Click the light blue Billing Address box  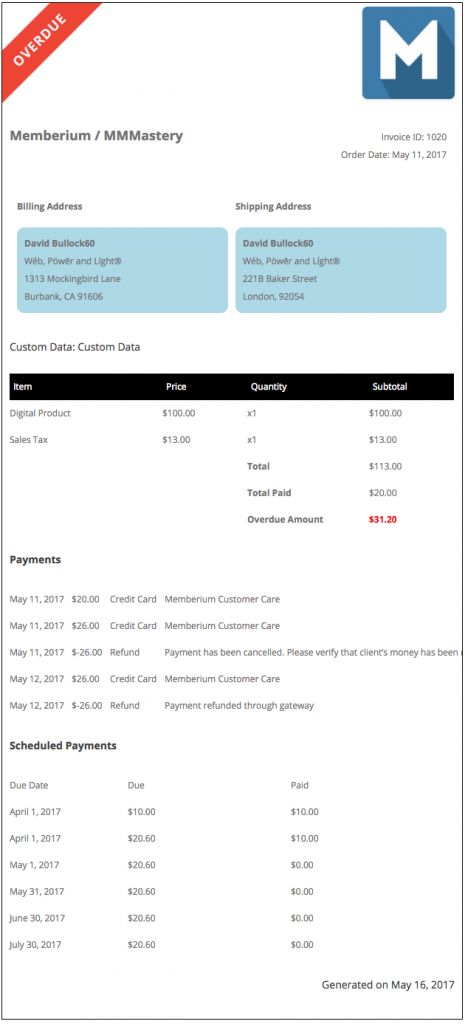pyautogui.click(x=122, y=270)
